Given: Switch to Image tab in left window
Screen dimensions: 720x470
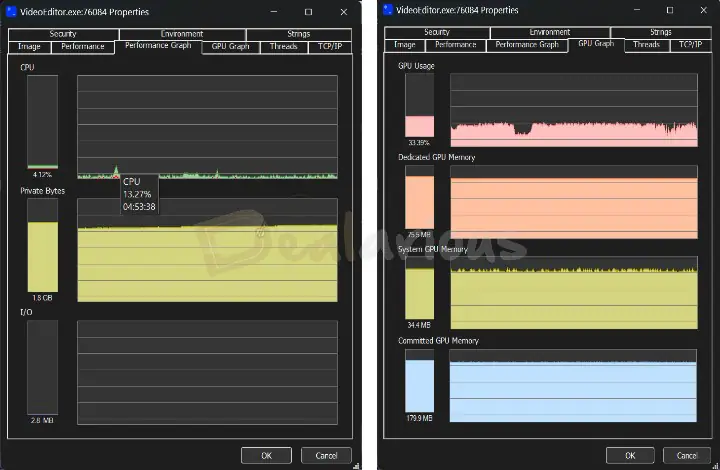Looking at the screenshot, I should (x=29, y=46).
